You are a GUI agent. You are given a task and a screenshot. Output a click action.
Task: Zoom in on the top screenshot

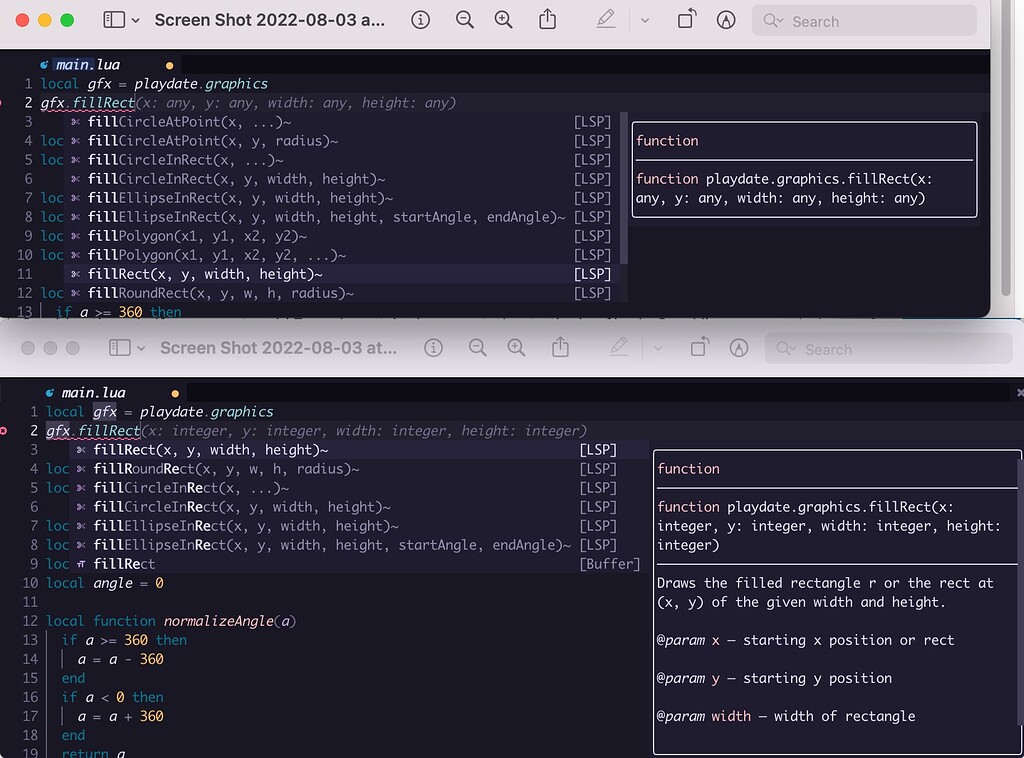(506, 20)
